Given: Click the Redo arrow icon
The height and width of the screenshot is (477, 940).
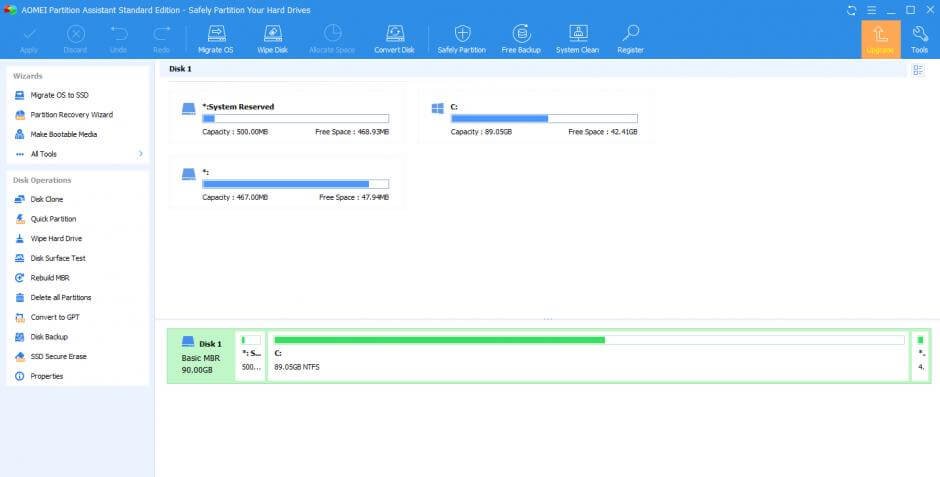Looking at the screenshot, I should coord(161,34).
